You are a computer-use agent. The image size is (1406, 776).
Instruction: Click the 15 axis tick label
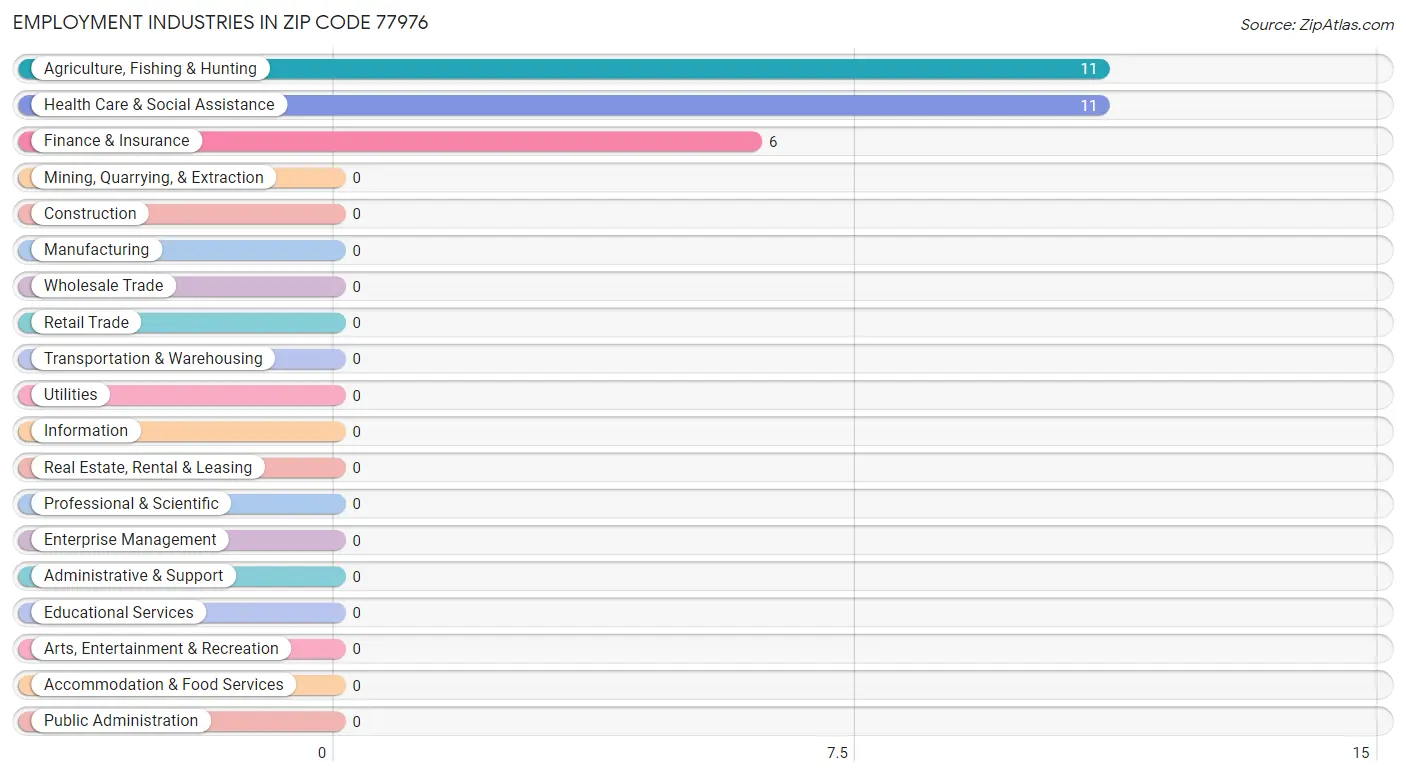point(1361,753)
